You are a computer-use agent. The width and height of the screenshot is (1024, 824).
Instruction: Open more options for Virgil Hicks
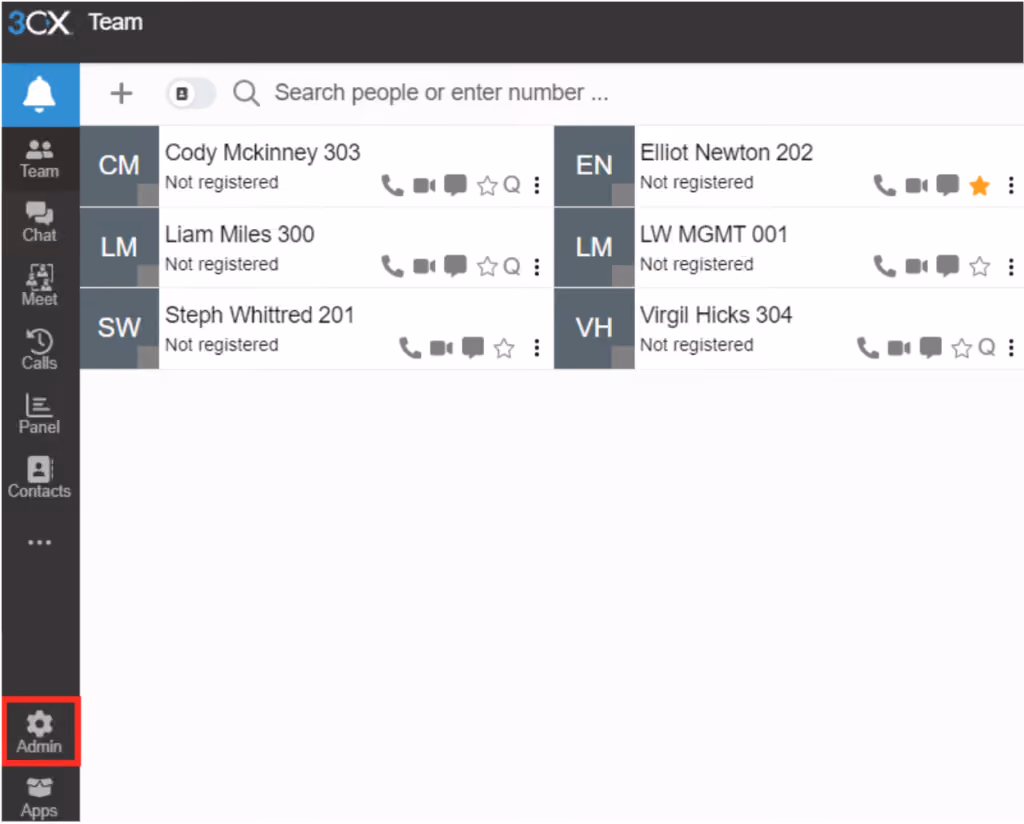point(1011,348)
